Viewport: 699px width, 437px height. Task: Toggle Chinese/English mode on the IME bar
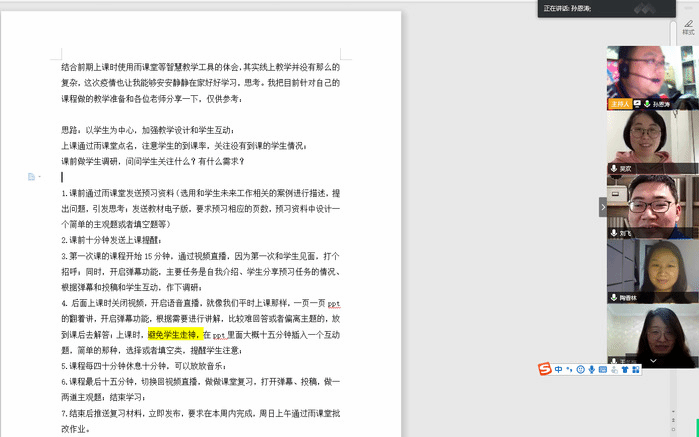tap(558, 370)
